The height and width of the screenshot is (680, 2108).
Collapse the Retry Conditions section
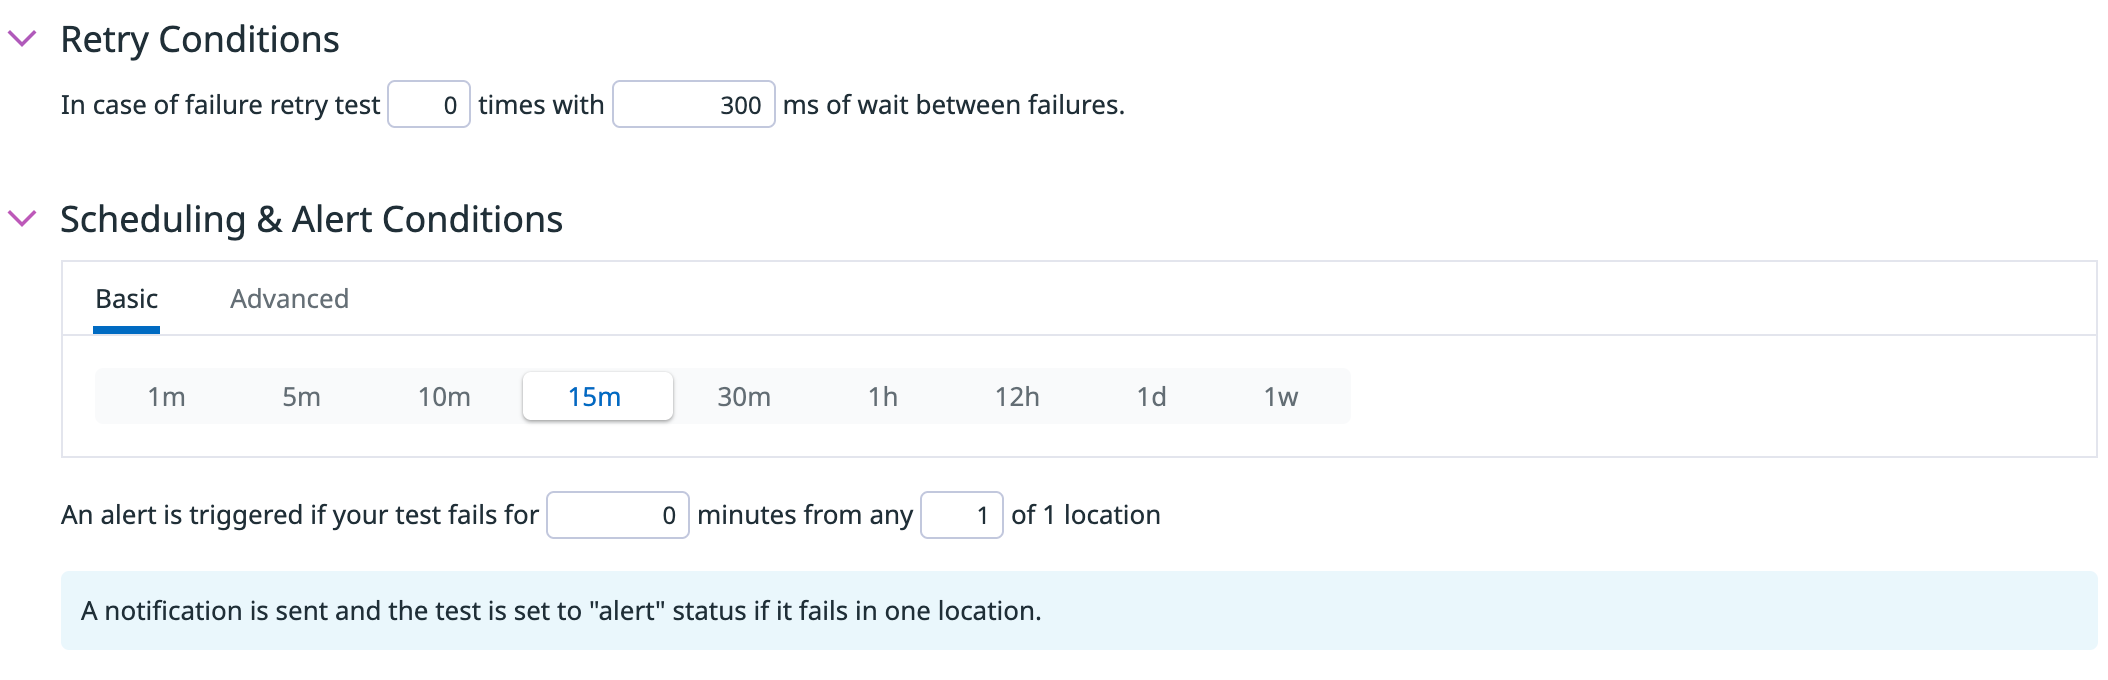(22, 39)
